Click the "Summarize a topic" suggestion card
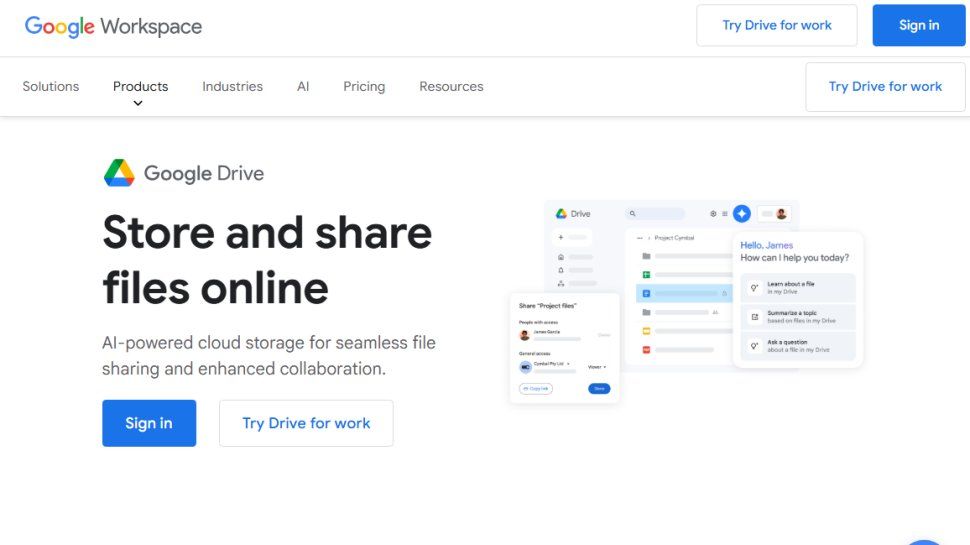This screenshot has width=970, height=545. (797, 317)
